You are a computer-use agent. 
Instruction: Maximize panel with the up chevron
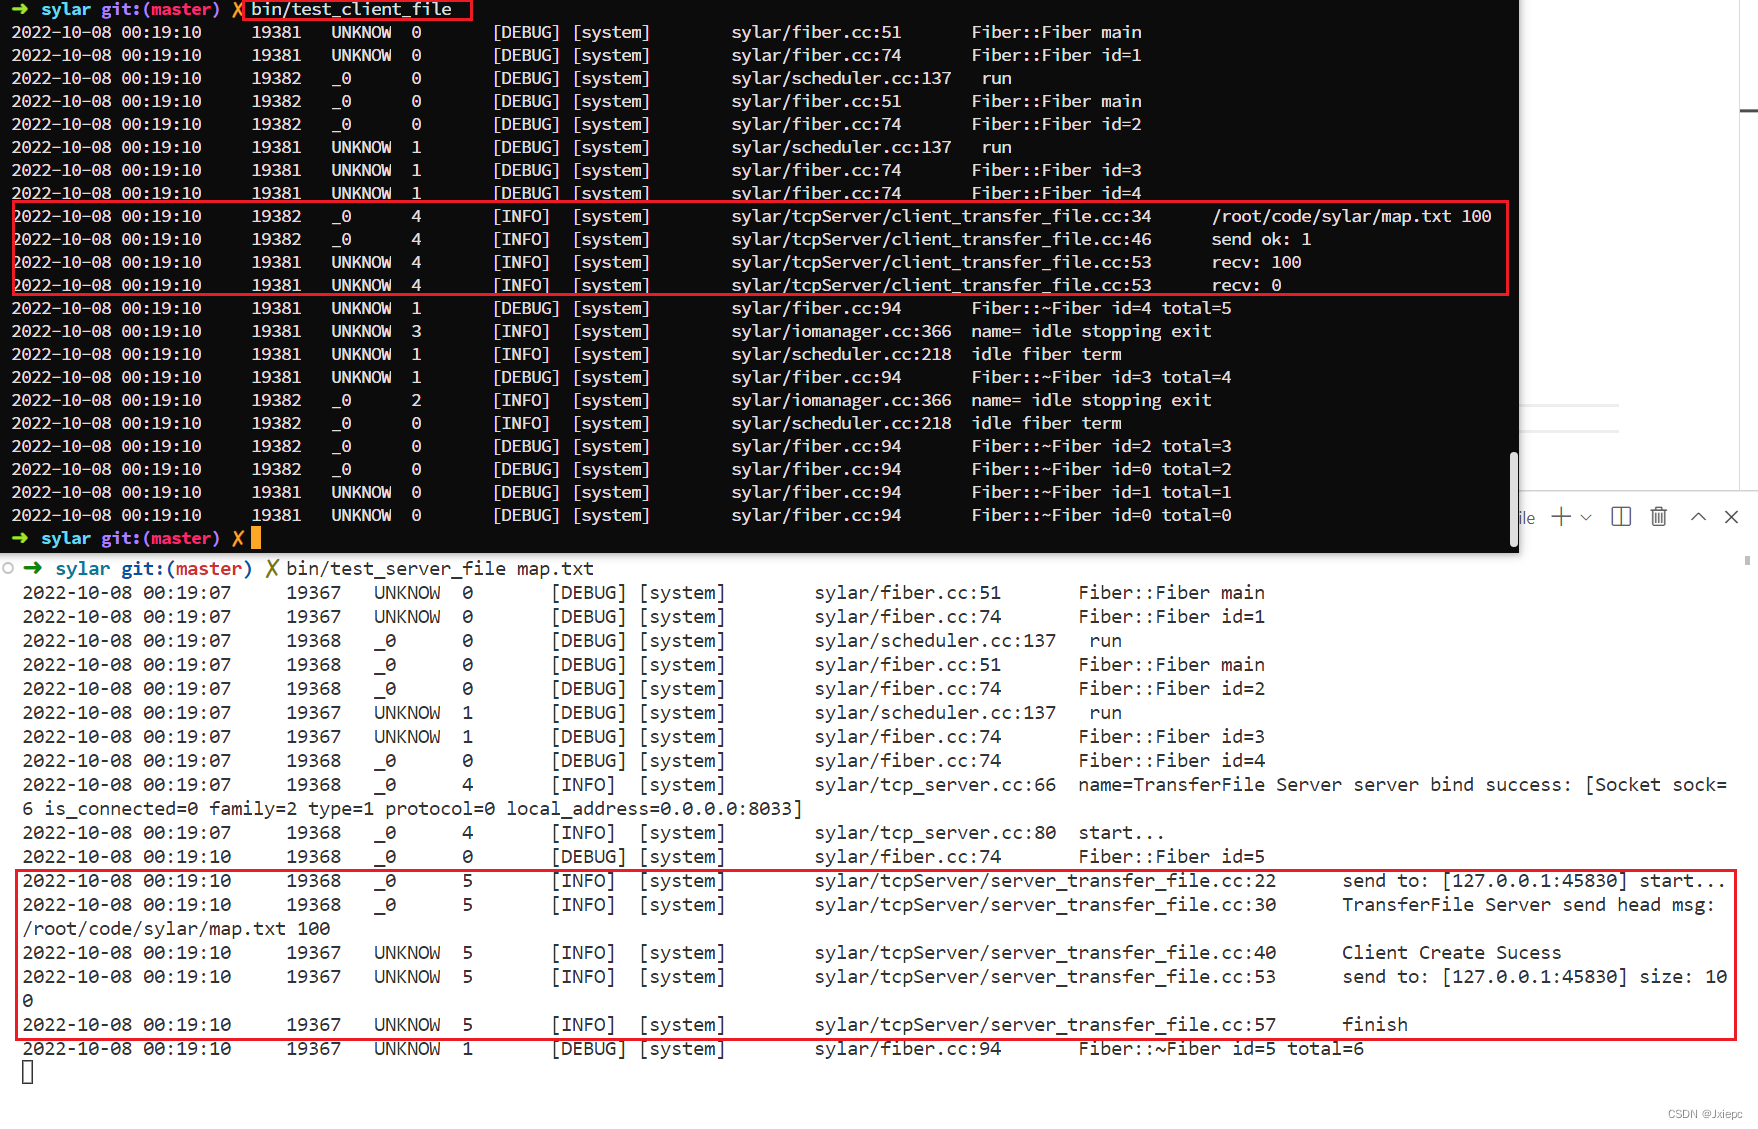click(x=1698, y=517)
